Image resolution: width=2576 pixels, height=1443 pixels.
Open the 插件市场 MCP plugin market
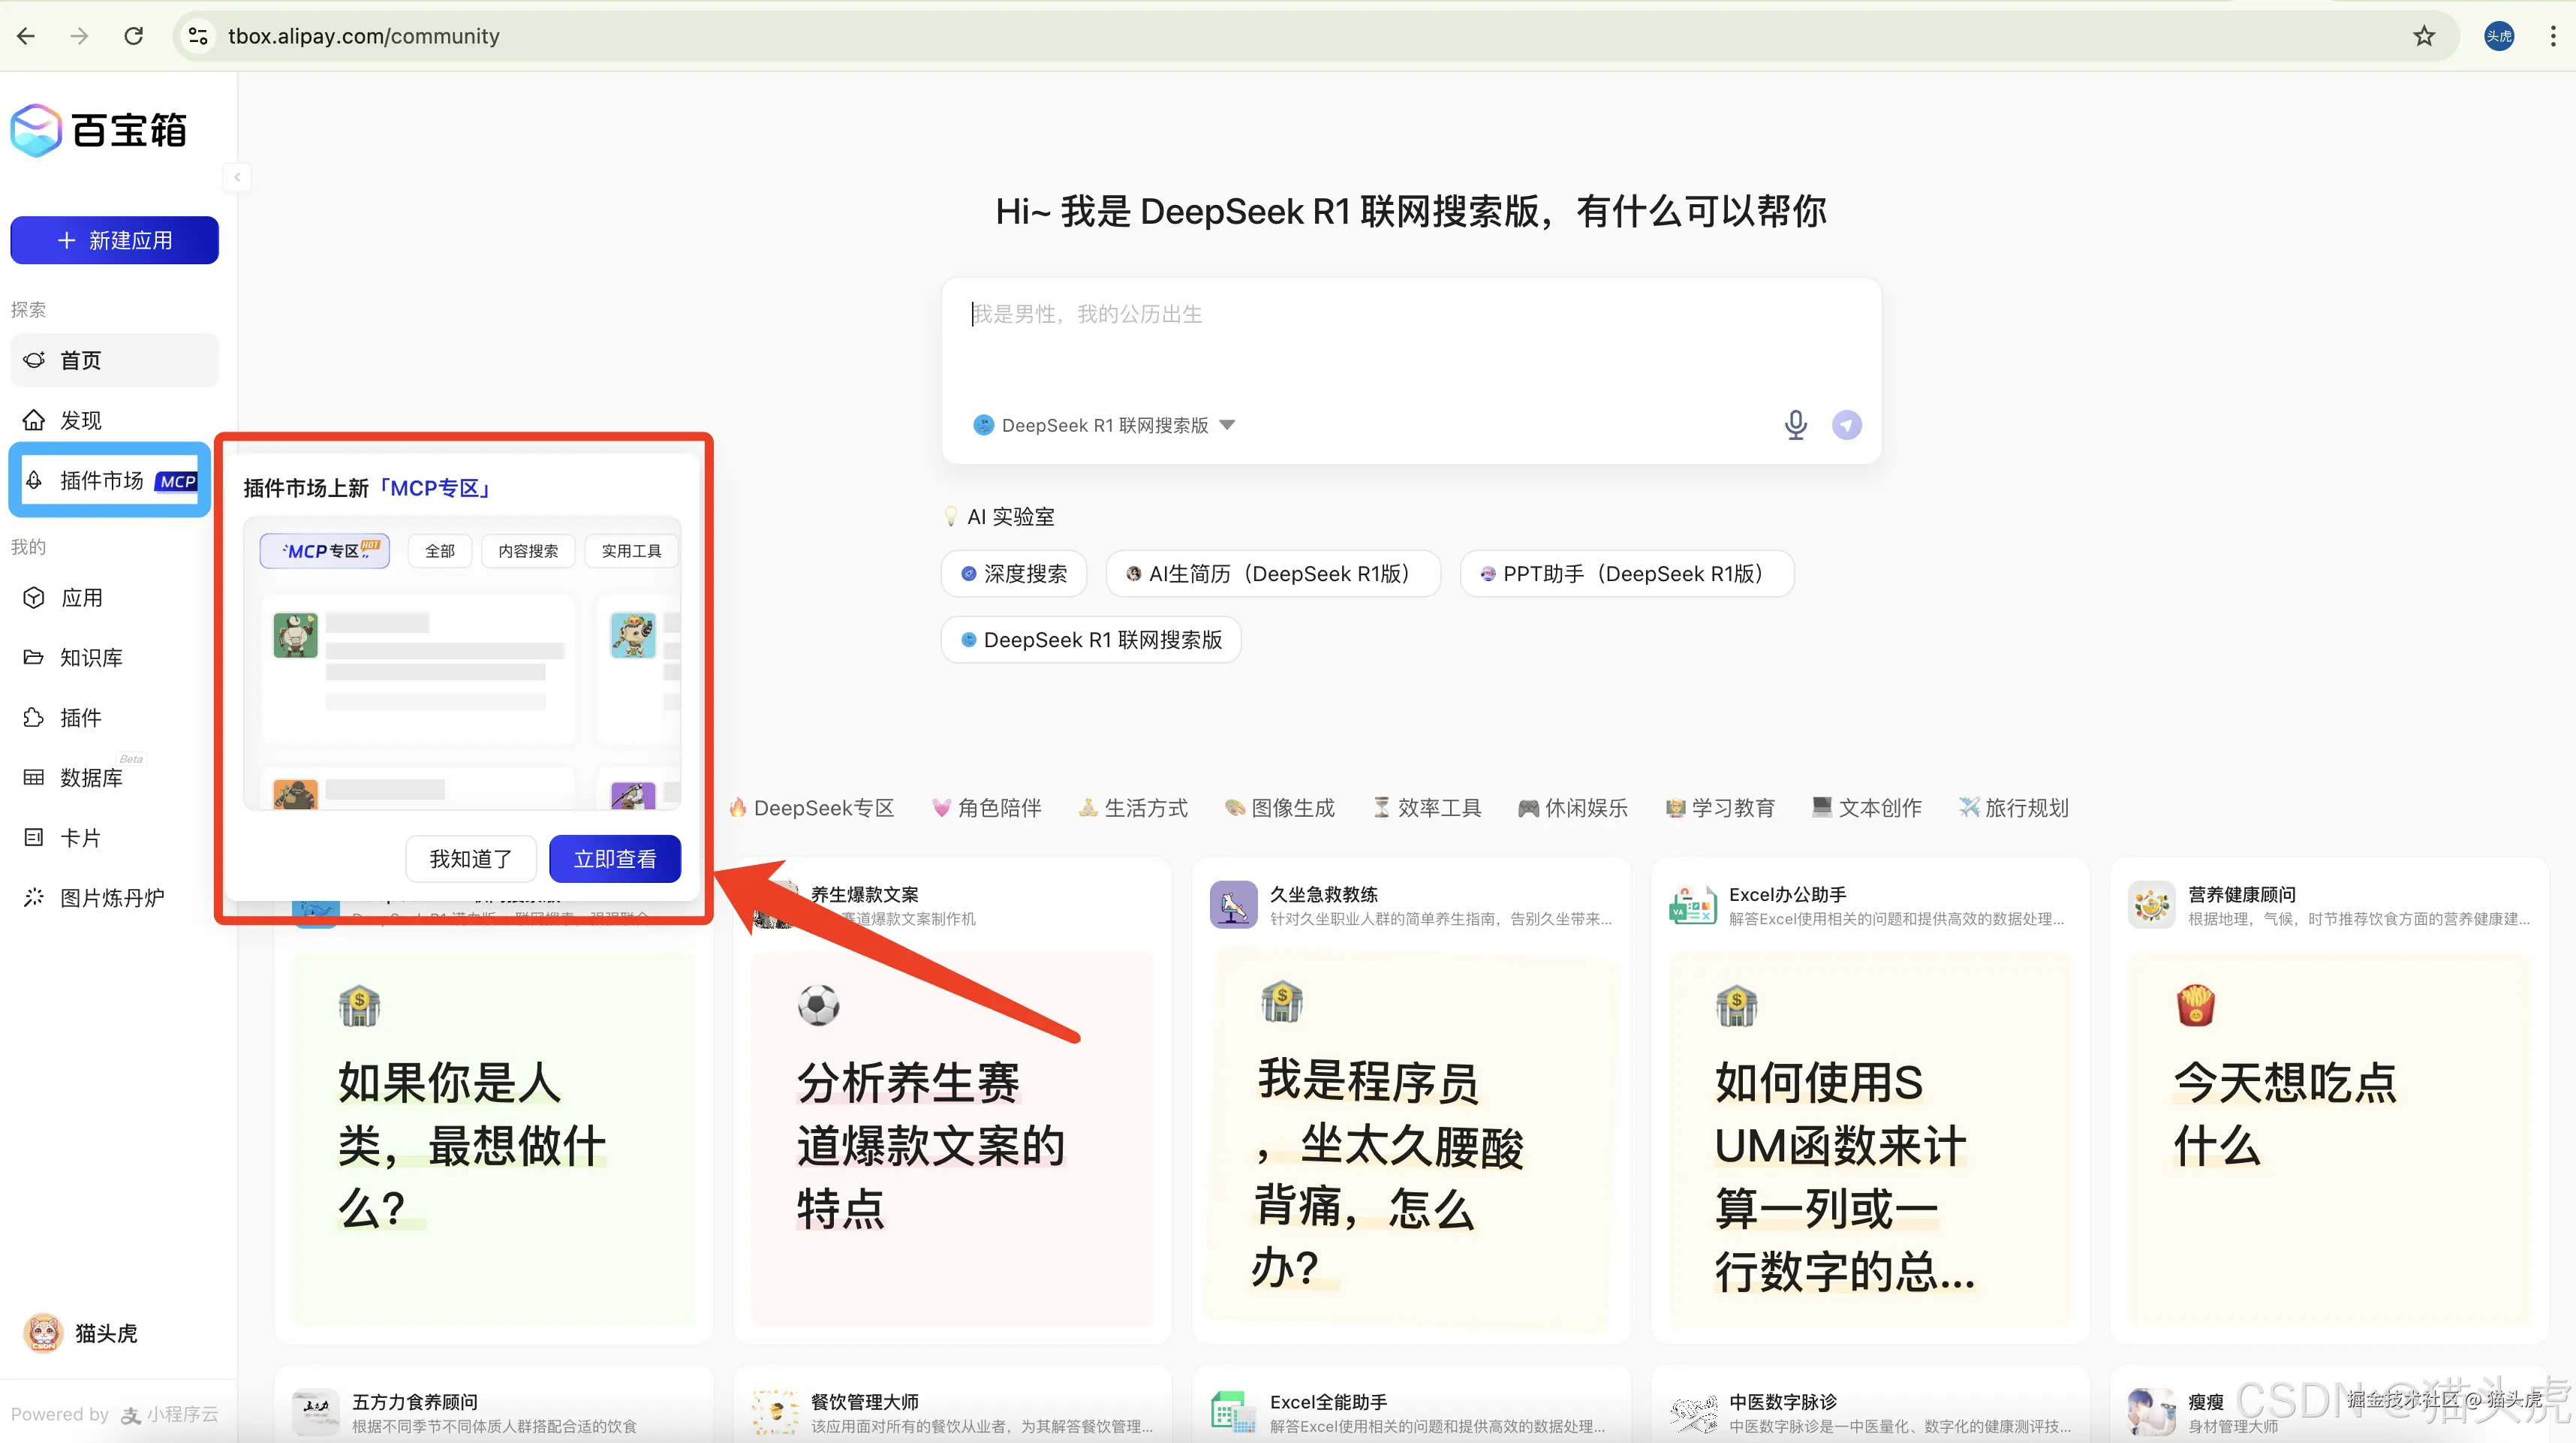pyautogui.click(x=34, y=480)
